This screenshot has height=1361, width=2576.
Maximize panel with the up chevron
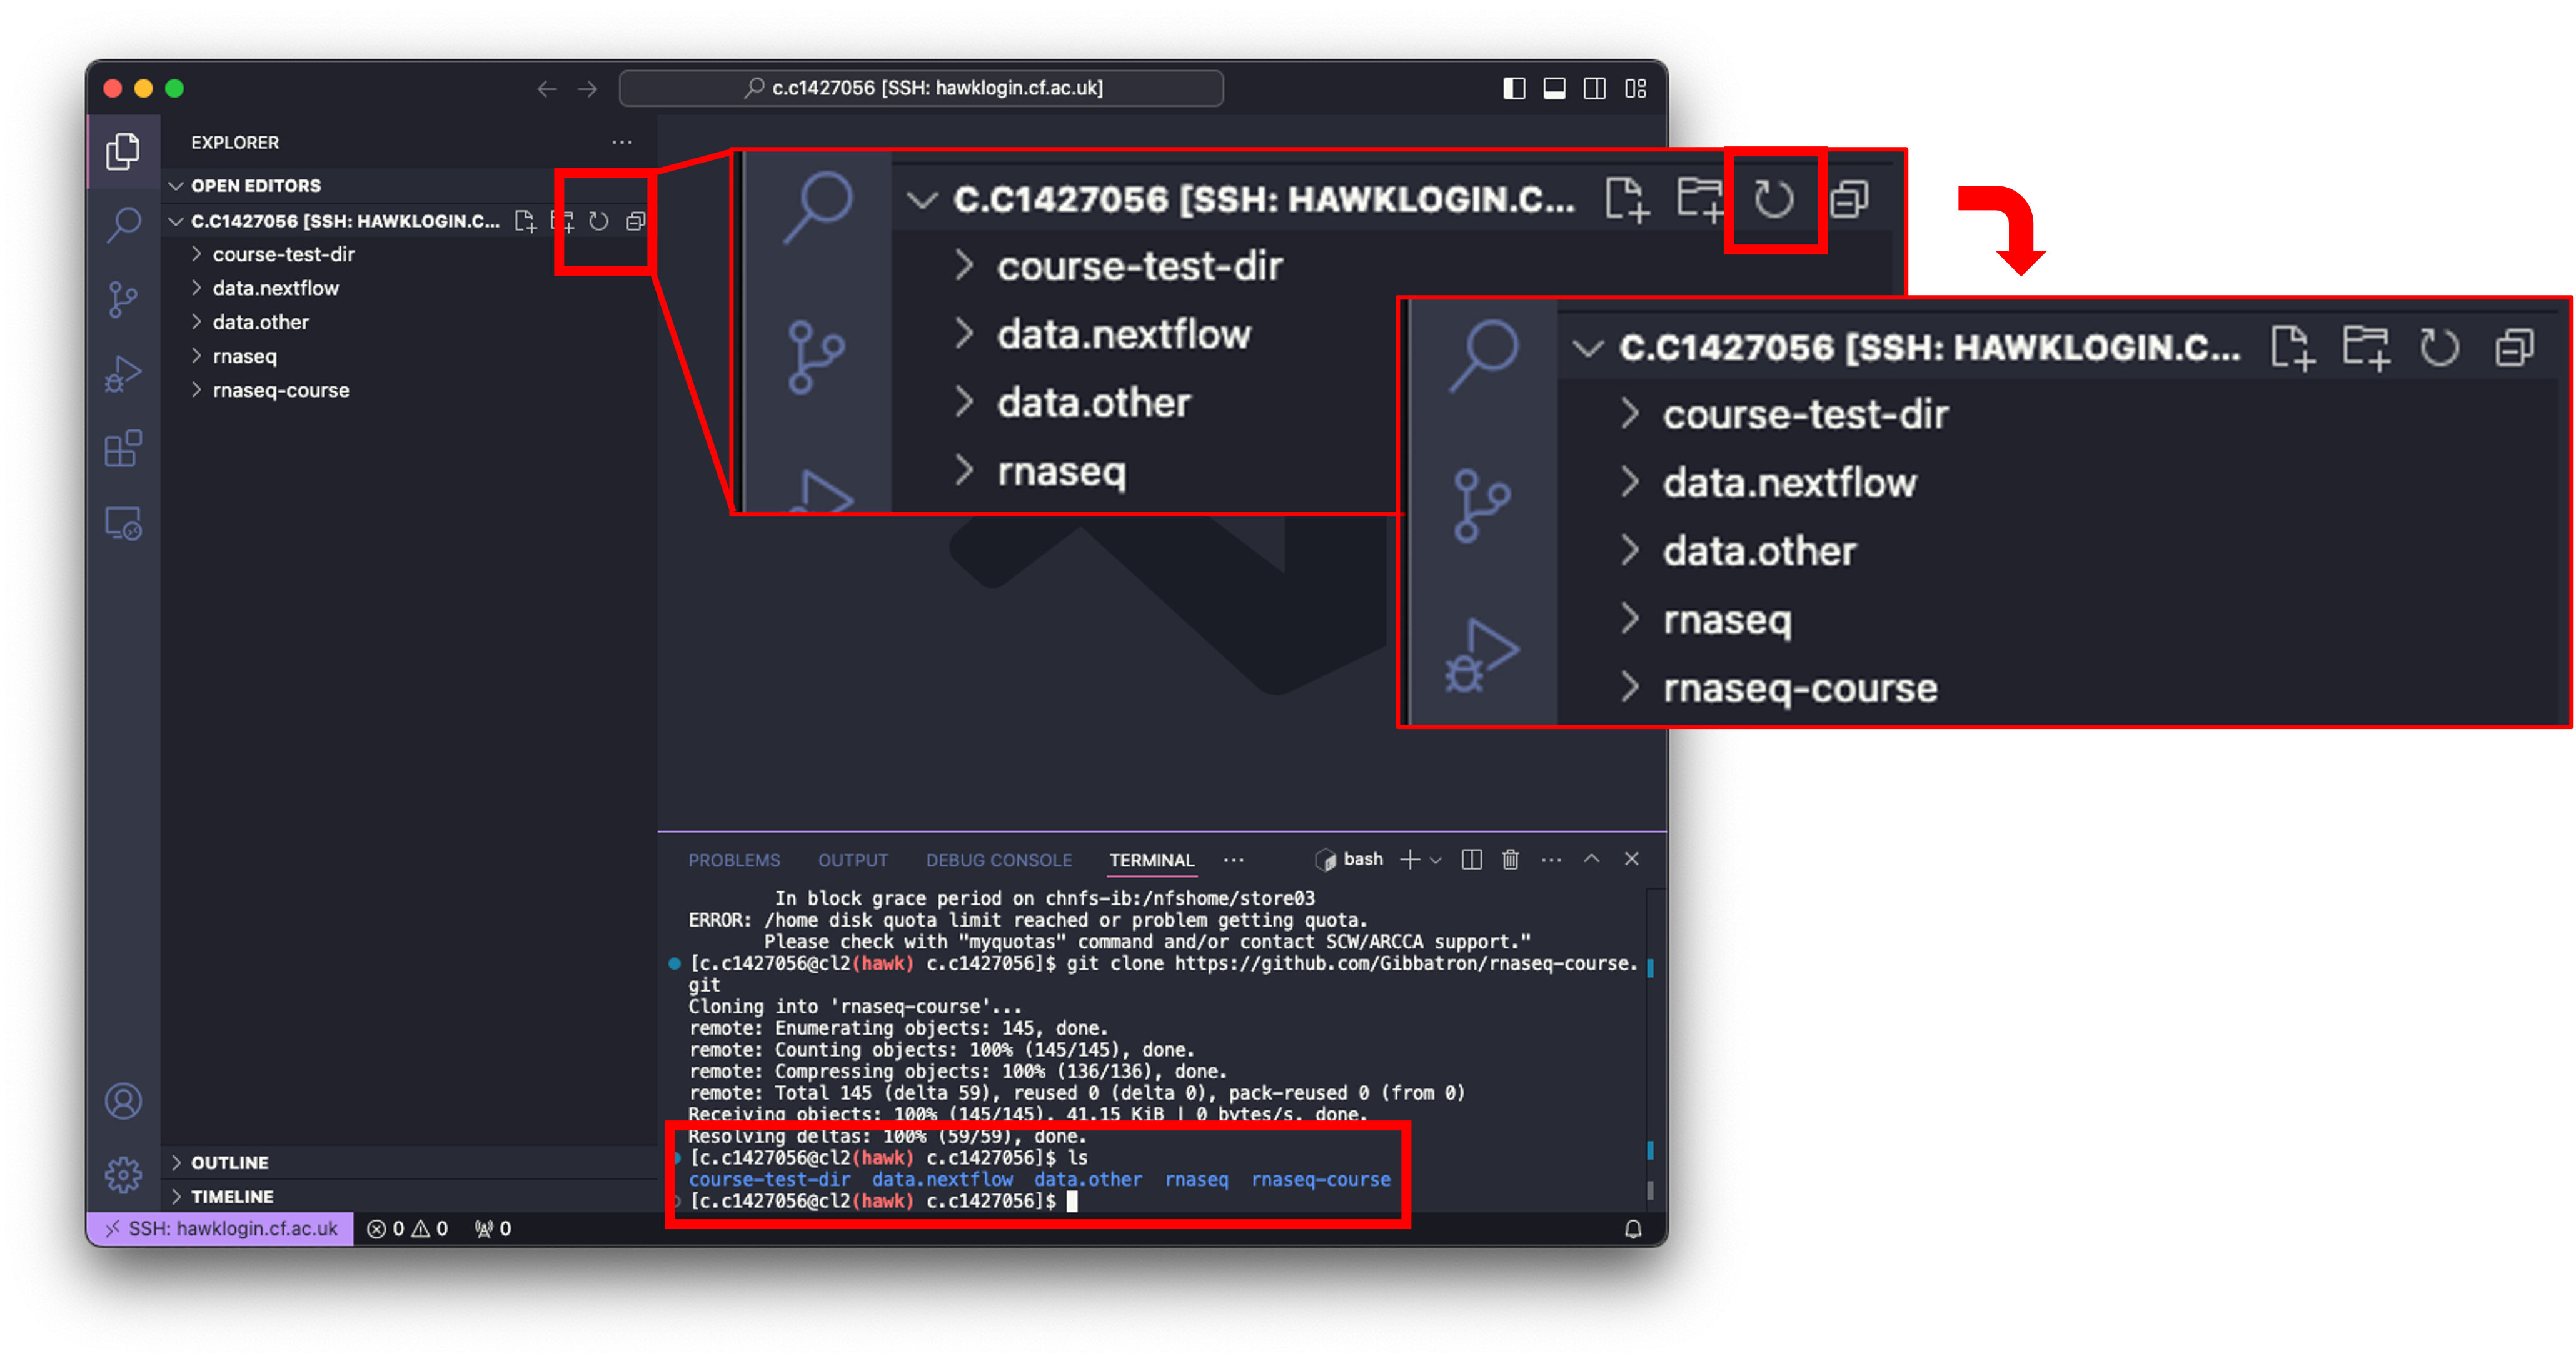click(1591, 859)
